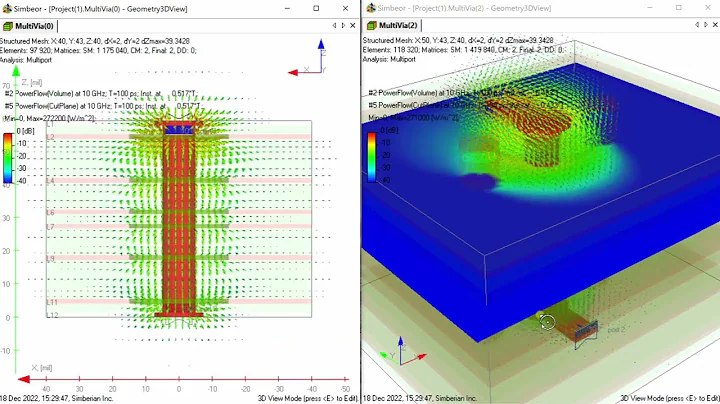Viewport: 720px width, 404px height.
Task: Click '18 Dec 2022, 15:29:47' status in left window
Action: tap(56, 398)
